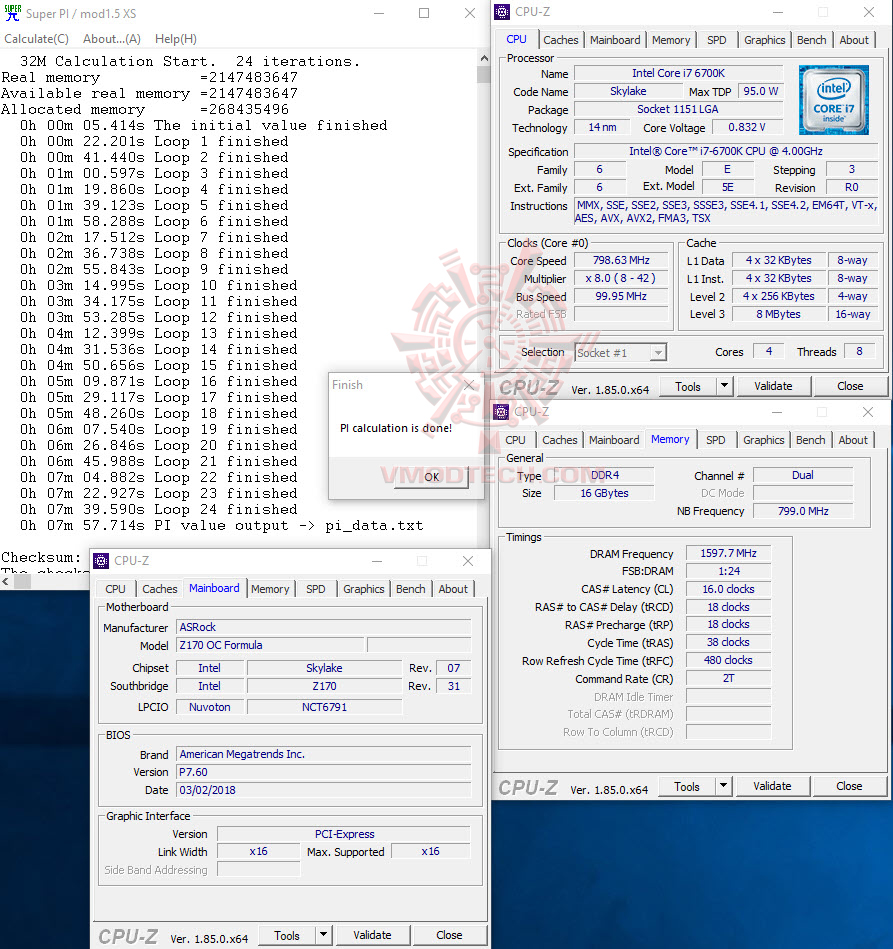Click Validate in the Mainboard CPU-Z window

372,936
